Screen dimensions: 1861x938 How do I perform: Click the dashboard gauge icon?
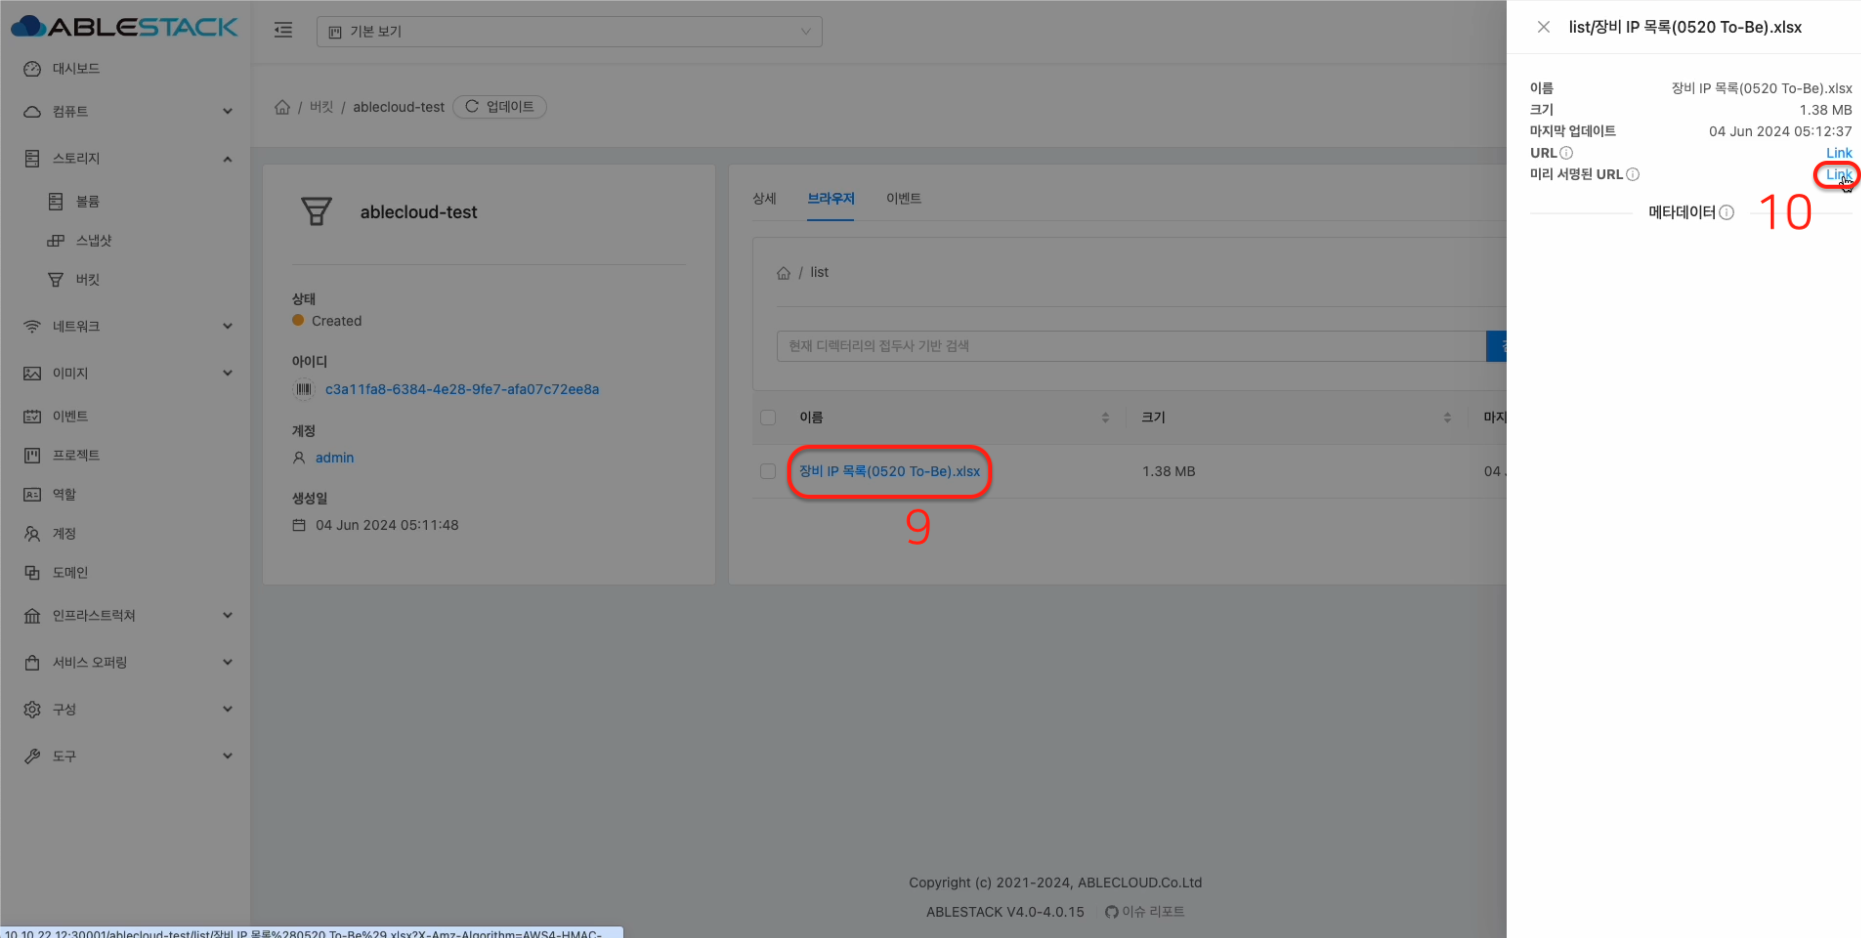pyautogui.click(x=32, y=69)
